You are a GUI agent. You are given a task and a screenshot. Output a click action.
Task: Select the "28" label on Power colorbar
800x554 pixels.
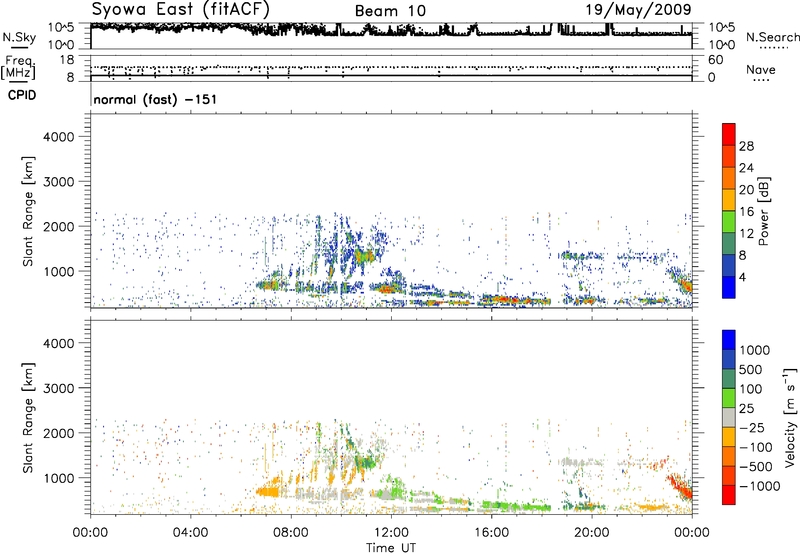point(746,146)
